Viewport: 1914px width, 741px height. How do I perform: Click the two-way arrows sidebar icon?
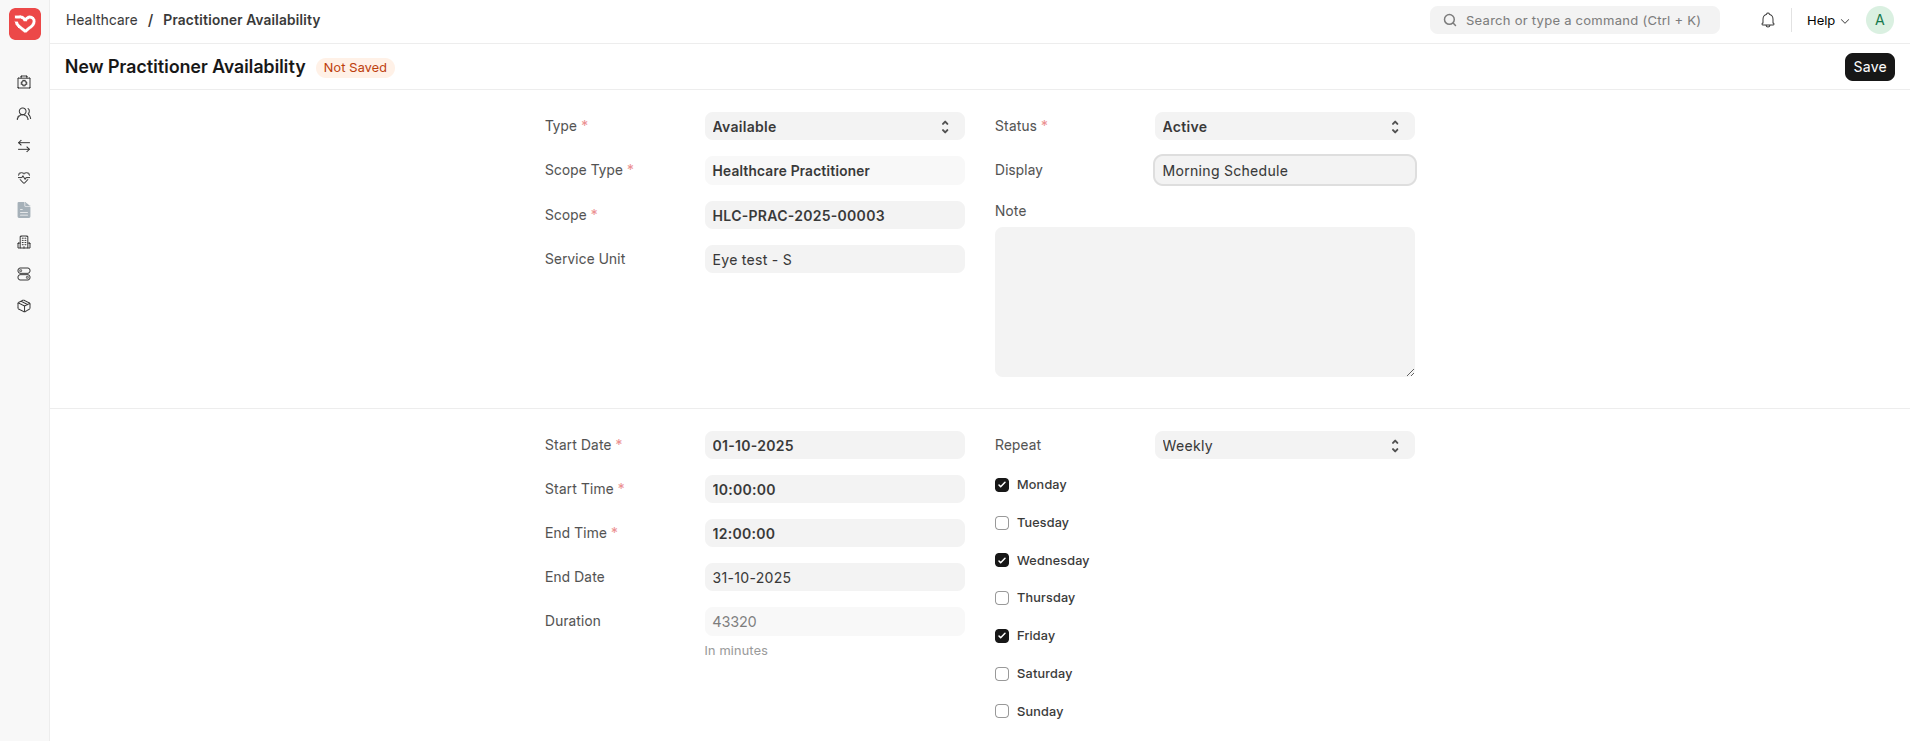click(x=24, y=146)
